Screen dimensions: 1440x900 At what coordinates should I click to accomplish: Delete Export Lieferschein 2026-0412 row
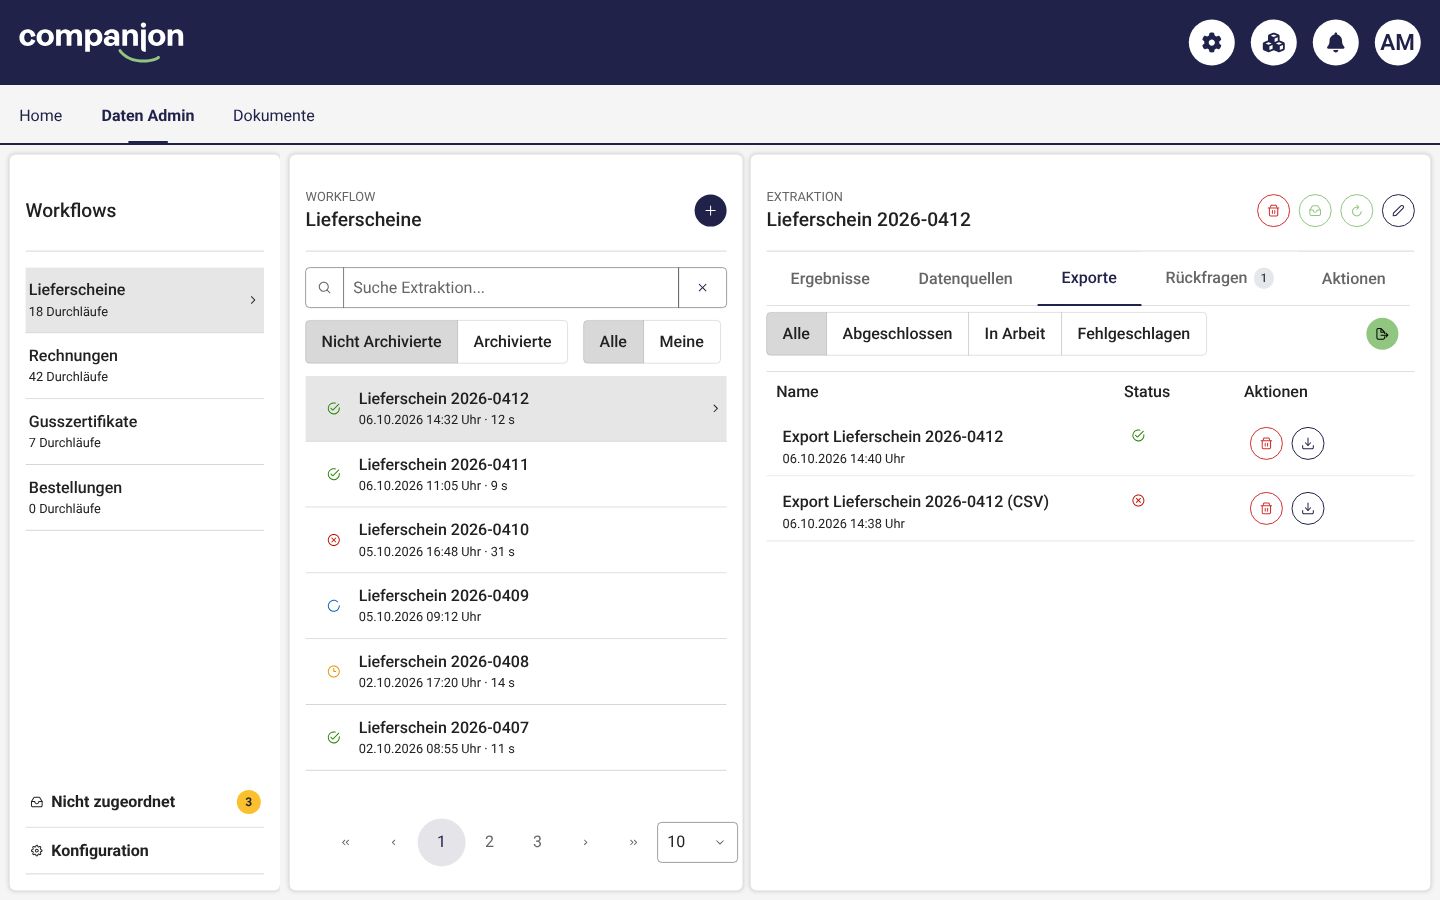tap(1266, 443)
